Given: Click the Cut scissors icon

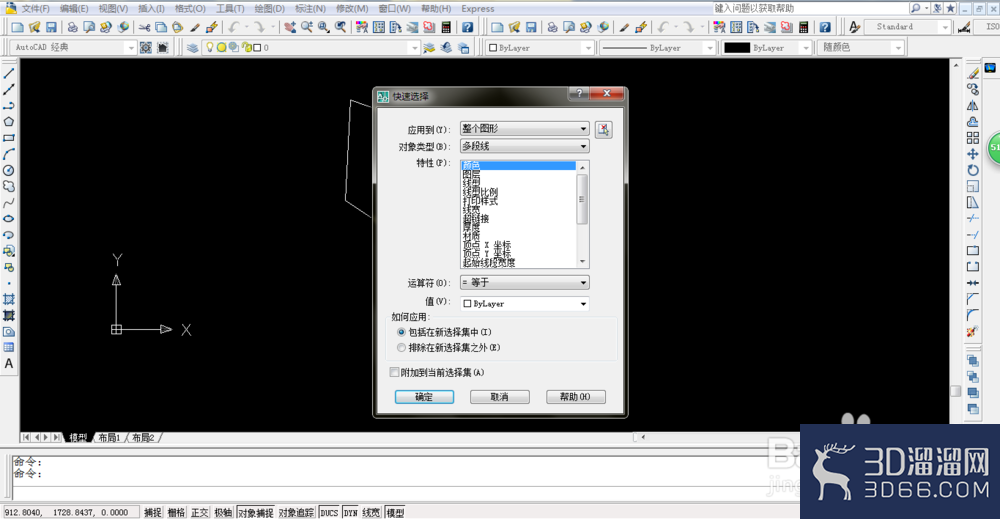Looking at the screenshot, I should pos(145,27).
